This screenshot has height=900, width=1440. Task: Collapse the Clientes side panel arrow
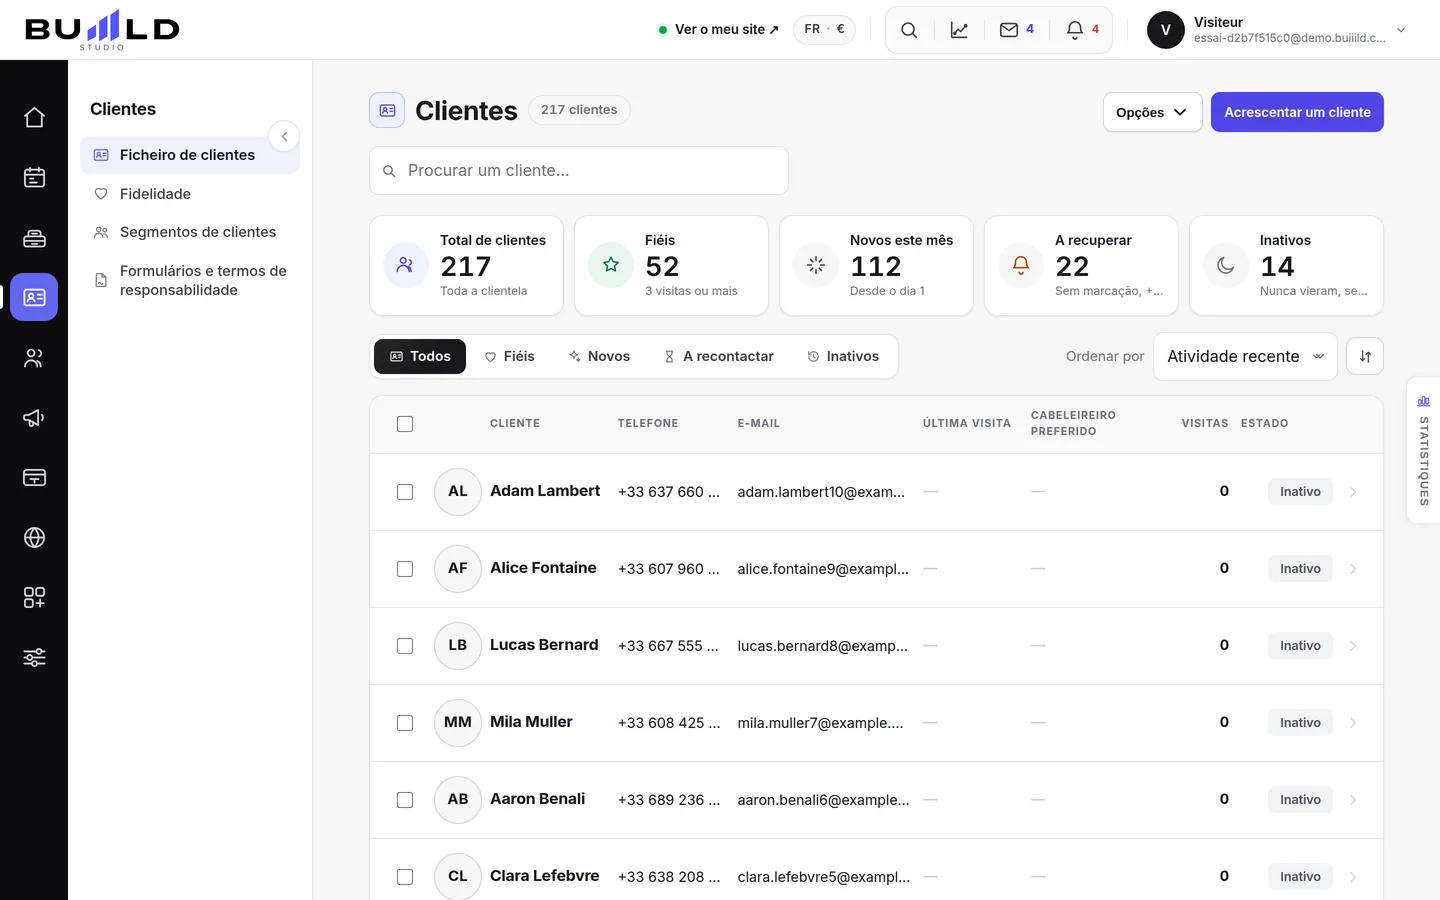tap(284, 136)
